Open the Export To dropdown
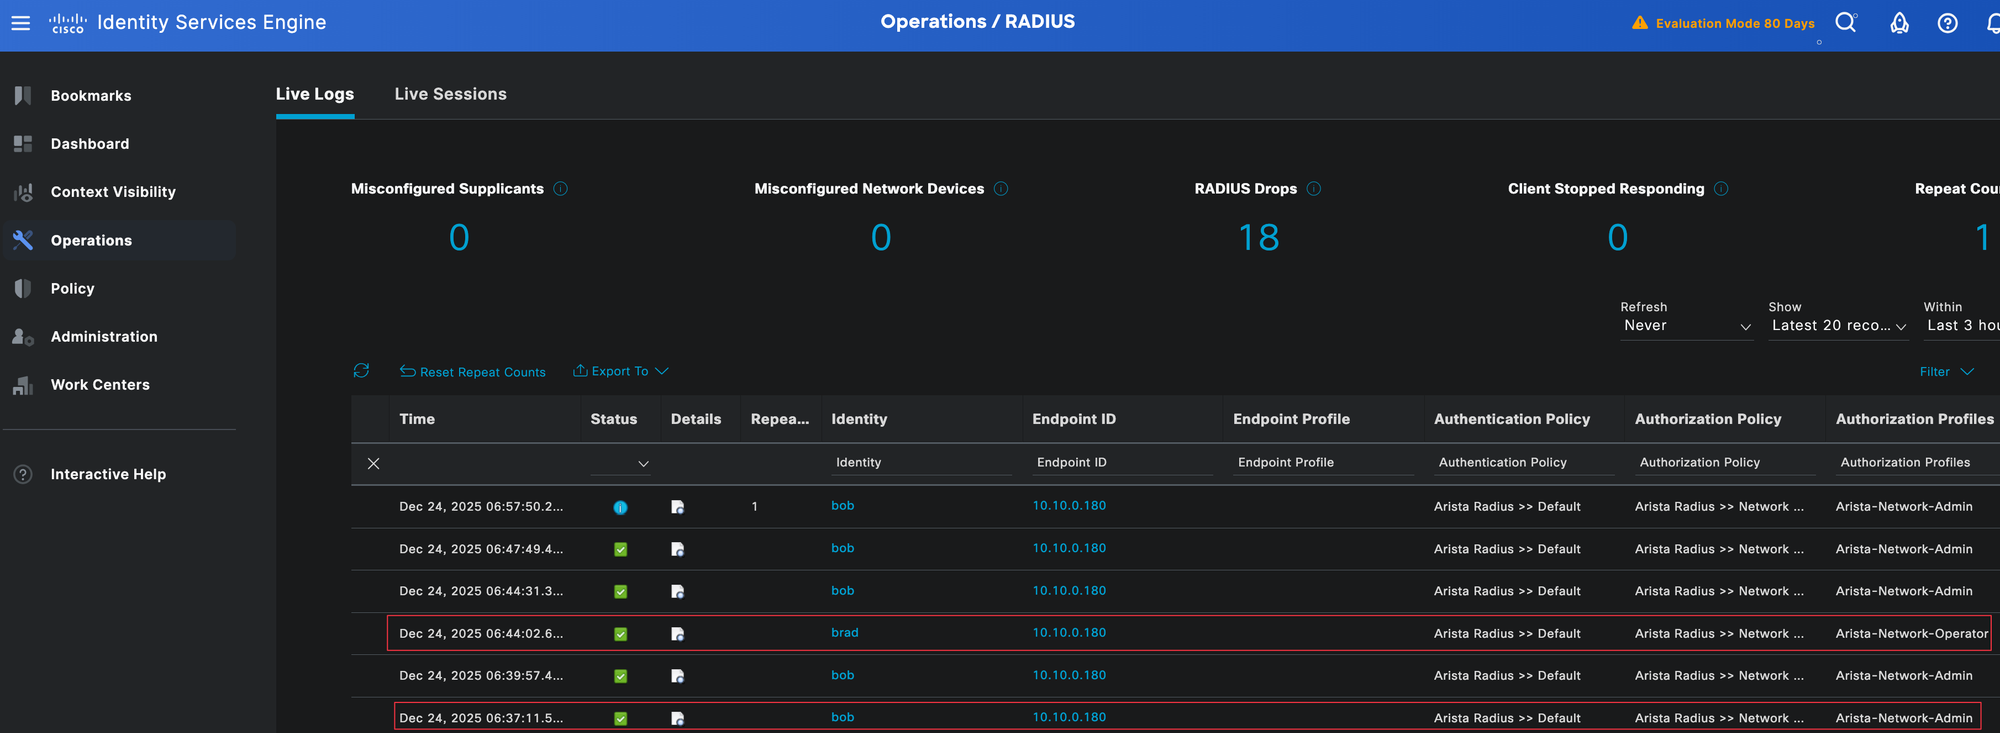Image resolution: width=2000 pixels, height=733 pixels. (x=620, y=371)
